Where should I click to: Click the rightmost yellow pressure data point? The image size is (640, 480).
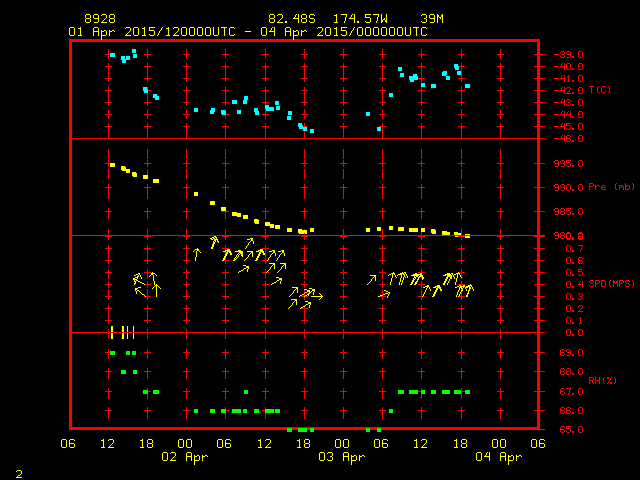pyautogui.click(x=467, y=235)
